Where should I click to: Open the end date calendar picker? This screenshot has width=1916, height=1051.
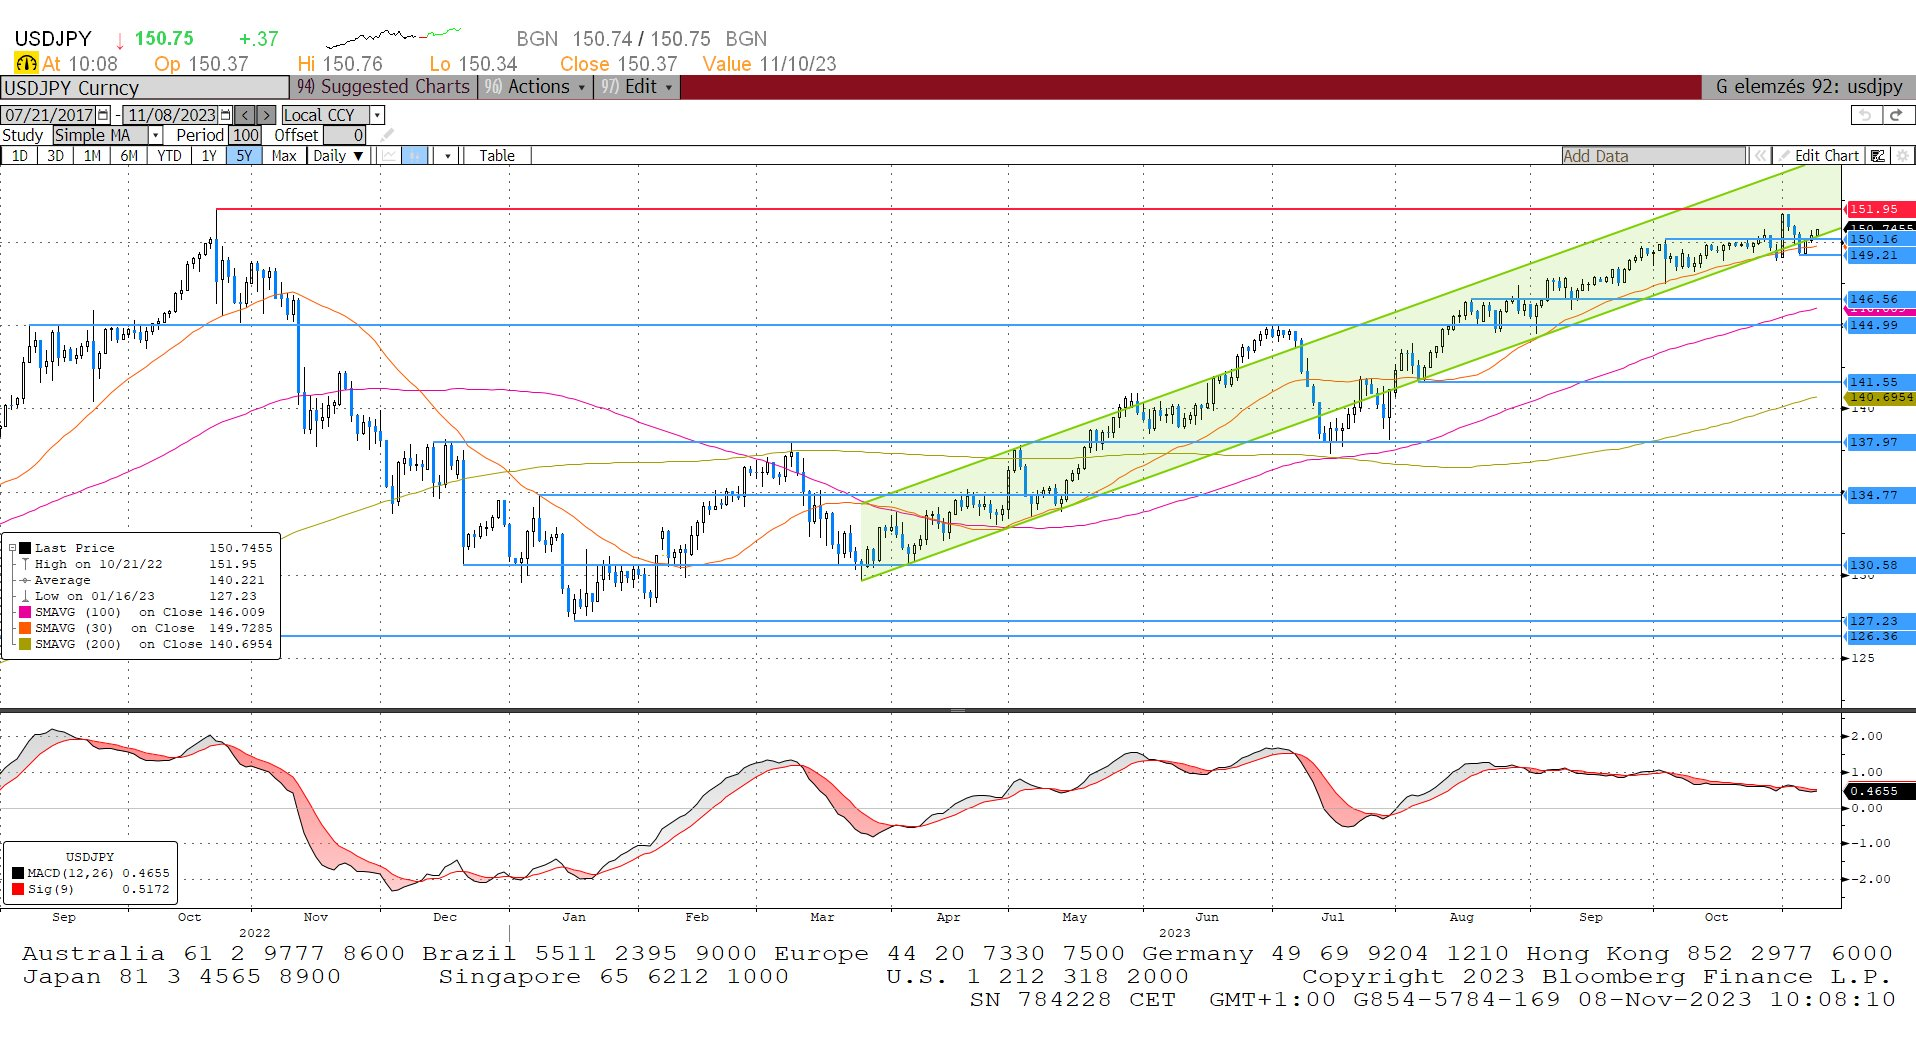click(x=226, y=115)
